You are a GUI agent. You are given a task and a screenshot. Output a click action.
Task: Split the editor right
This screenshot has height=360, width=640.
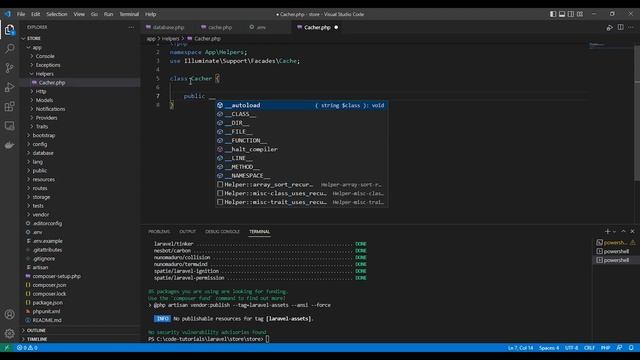tap(620, 27)
